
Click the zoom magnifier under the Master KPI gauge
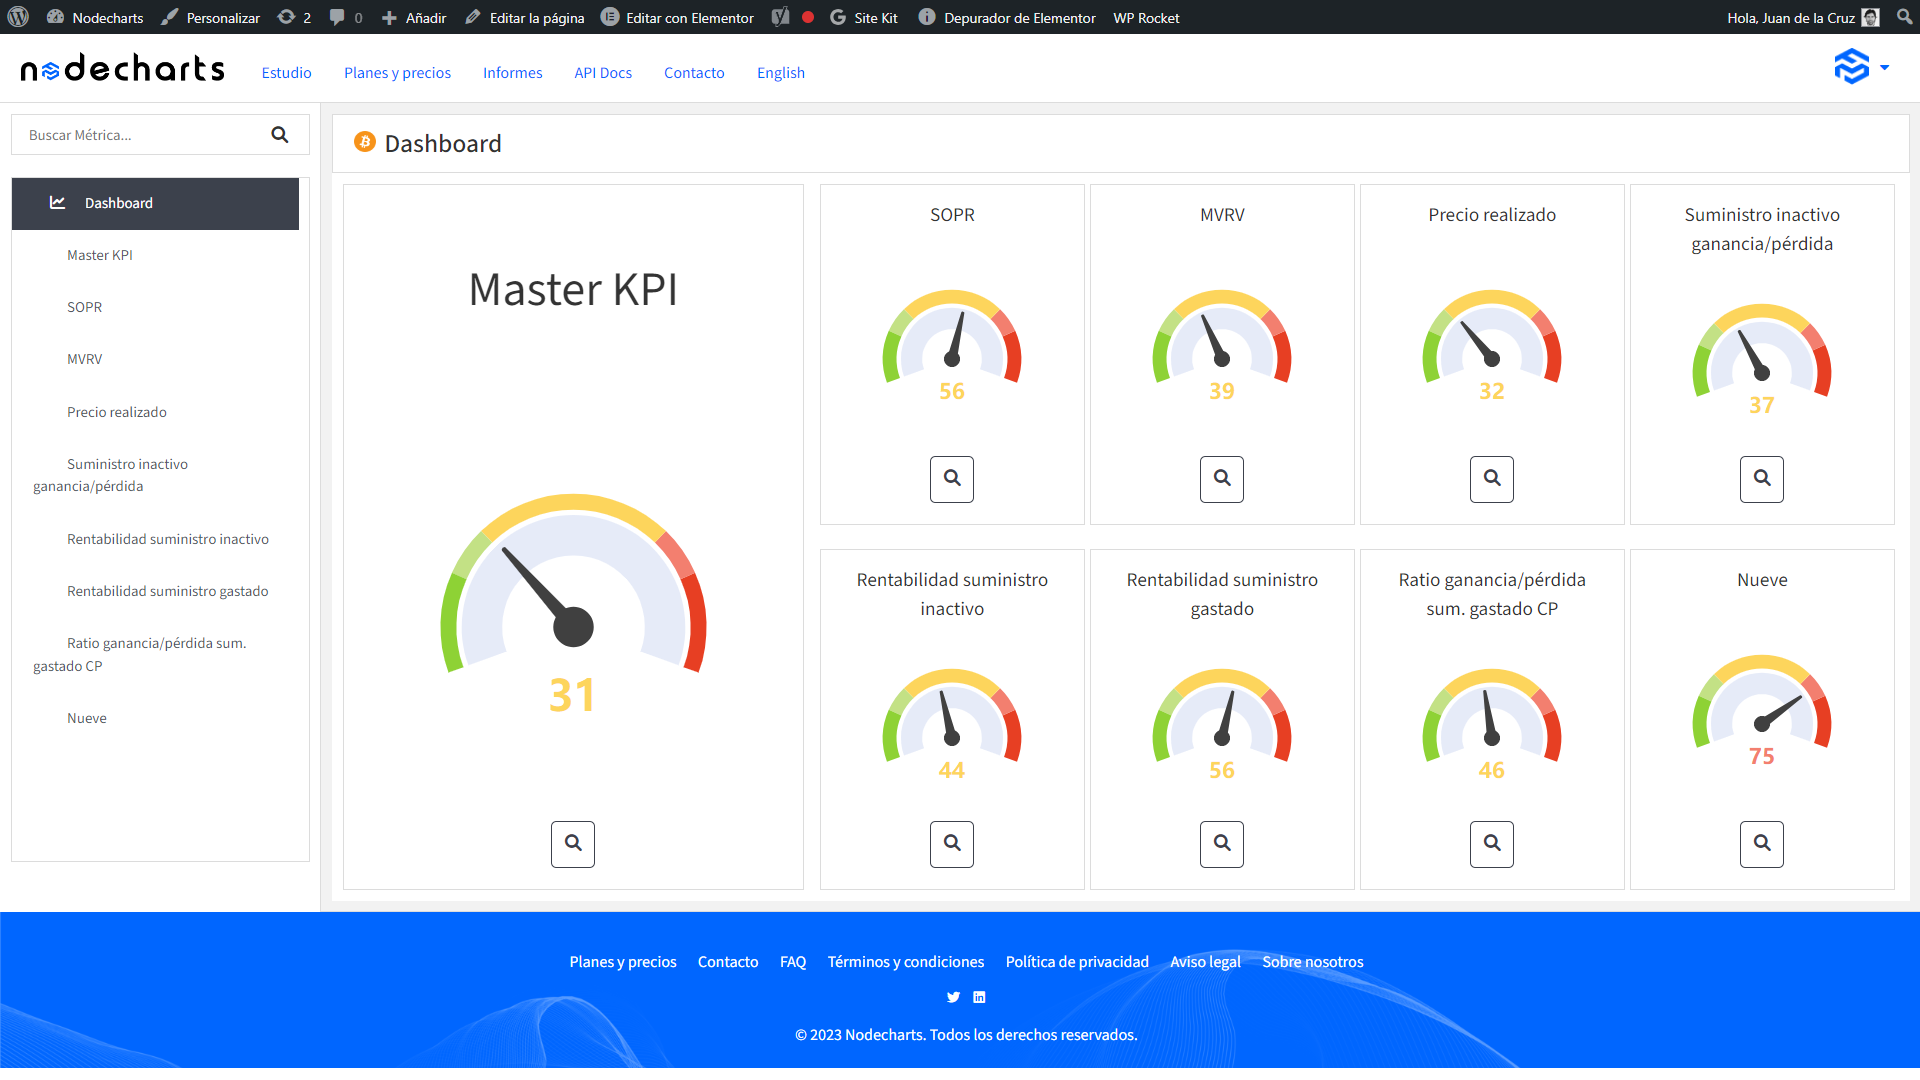point(572,844)
